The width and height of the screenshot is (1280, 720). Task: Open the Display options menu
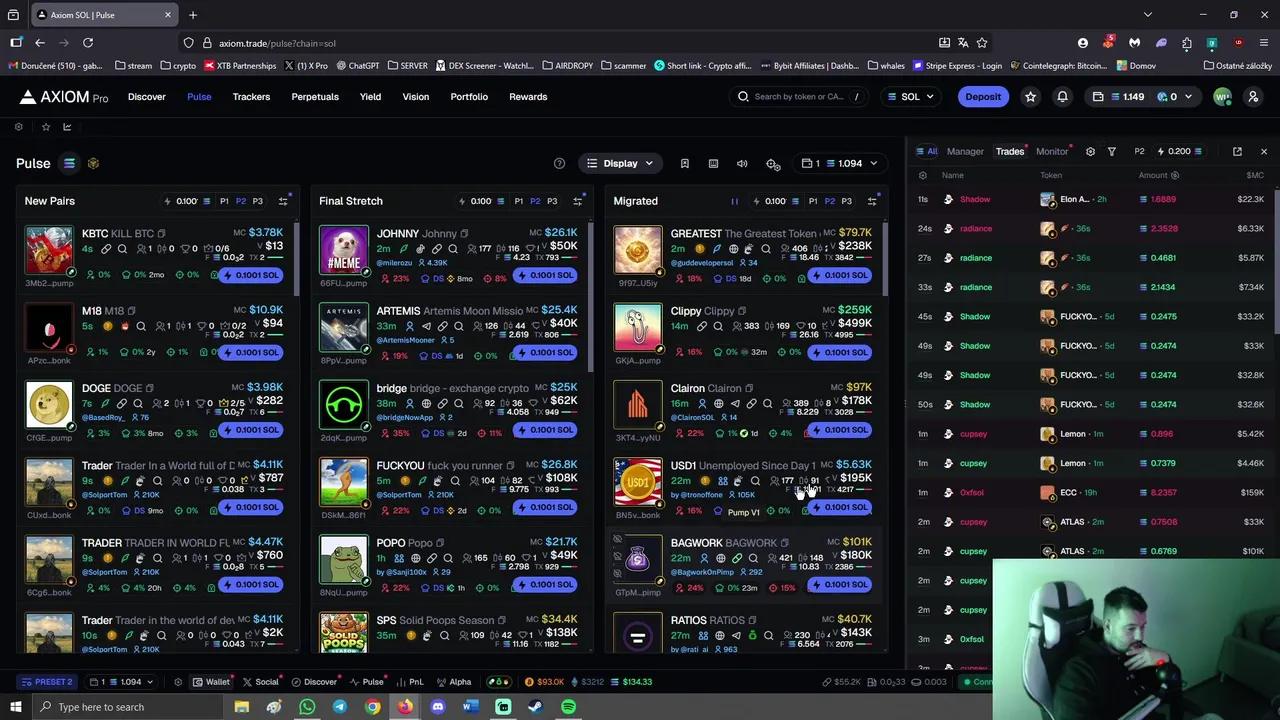coord(620,163)
